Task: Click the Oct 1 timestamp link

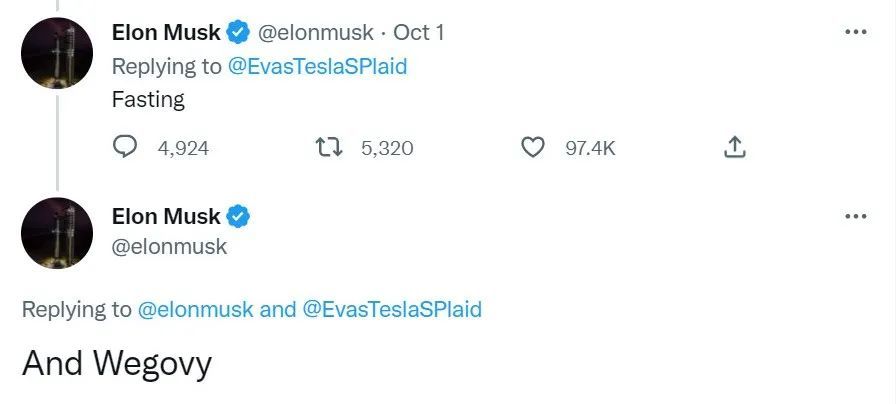Action: (419, 32)
